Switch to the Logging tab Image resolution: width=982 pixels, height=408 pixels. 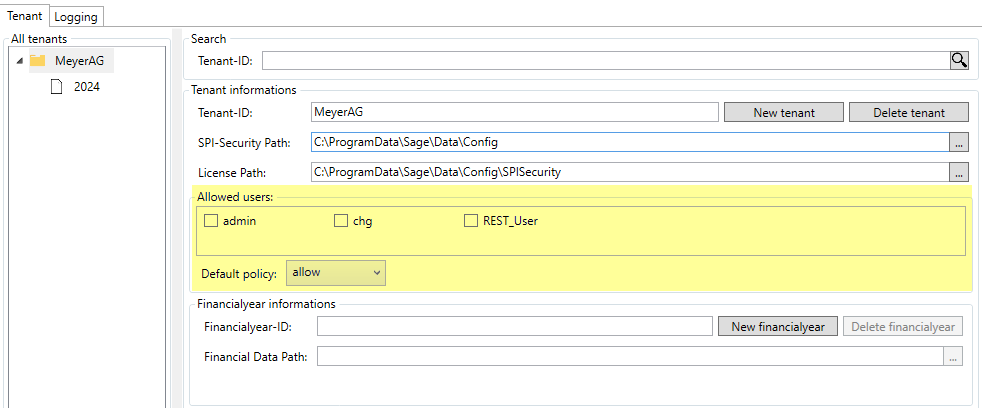point(76,17)
